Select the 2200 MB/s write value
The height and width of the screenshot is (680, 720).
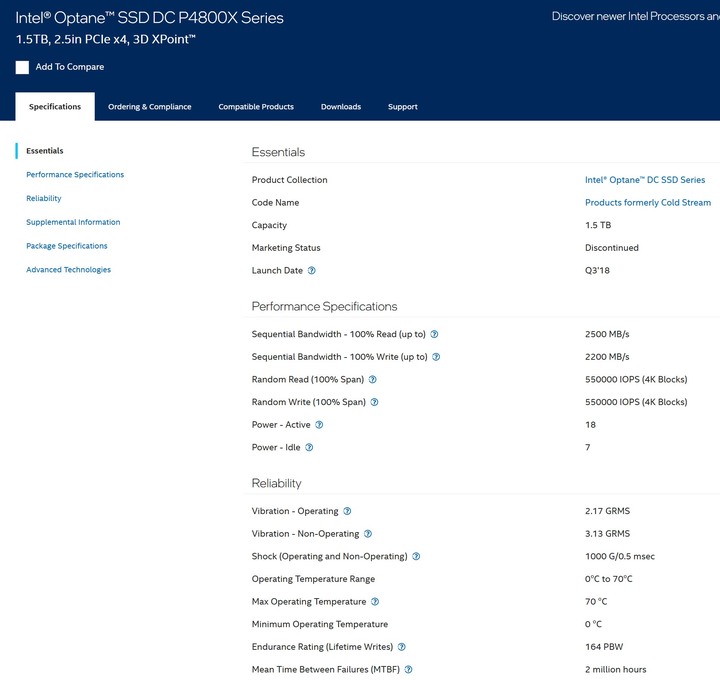pos(607,357)
